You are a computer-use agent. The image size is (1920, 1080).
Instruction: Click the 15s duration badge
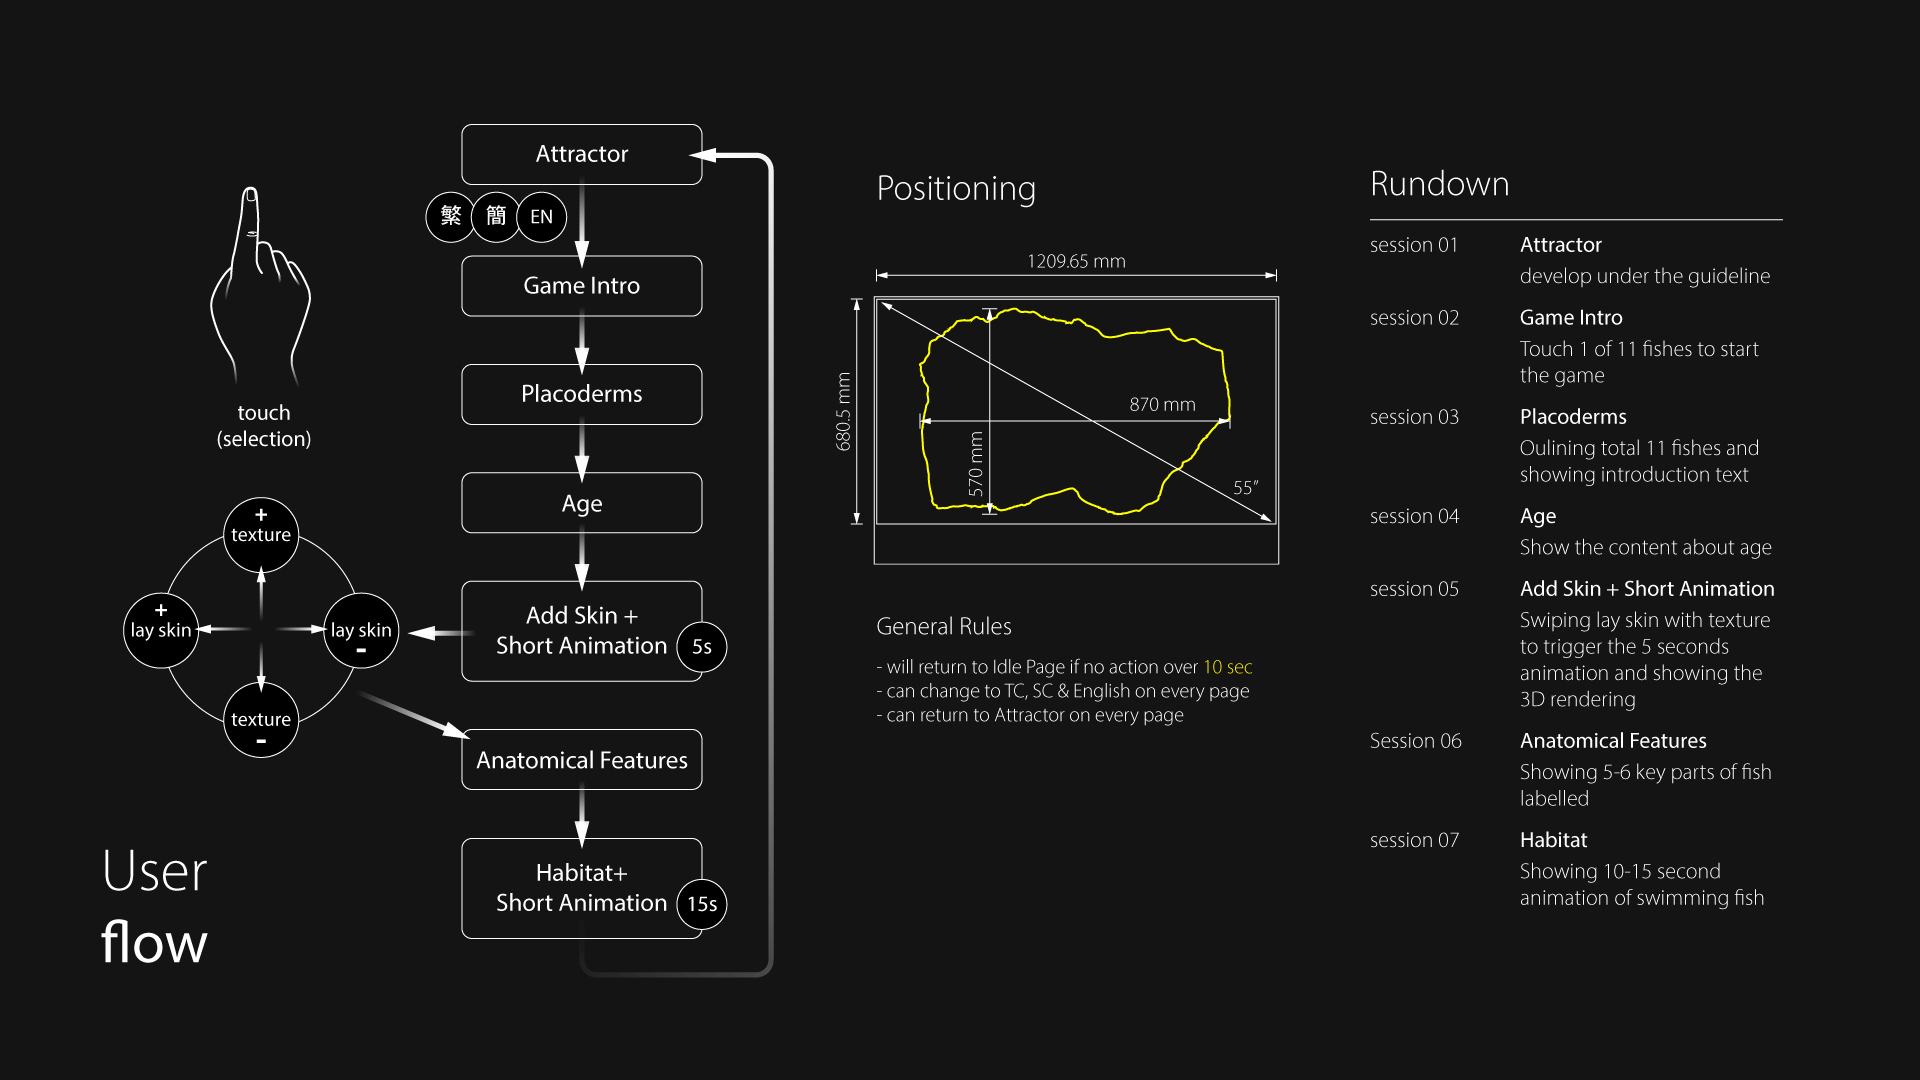point(702,903)
